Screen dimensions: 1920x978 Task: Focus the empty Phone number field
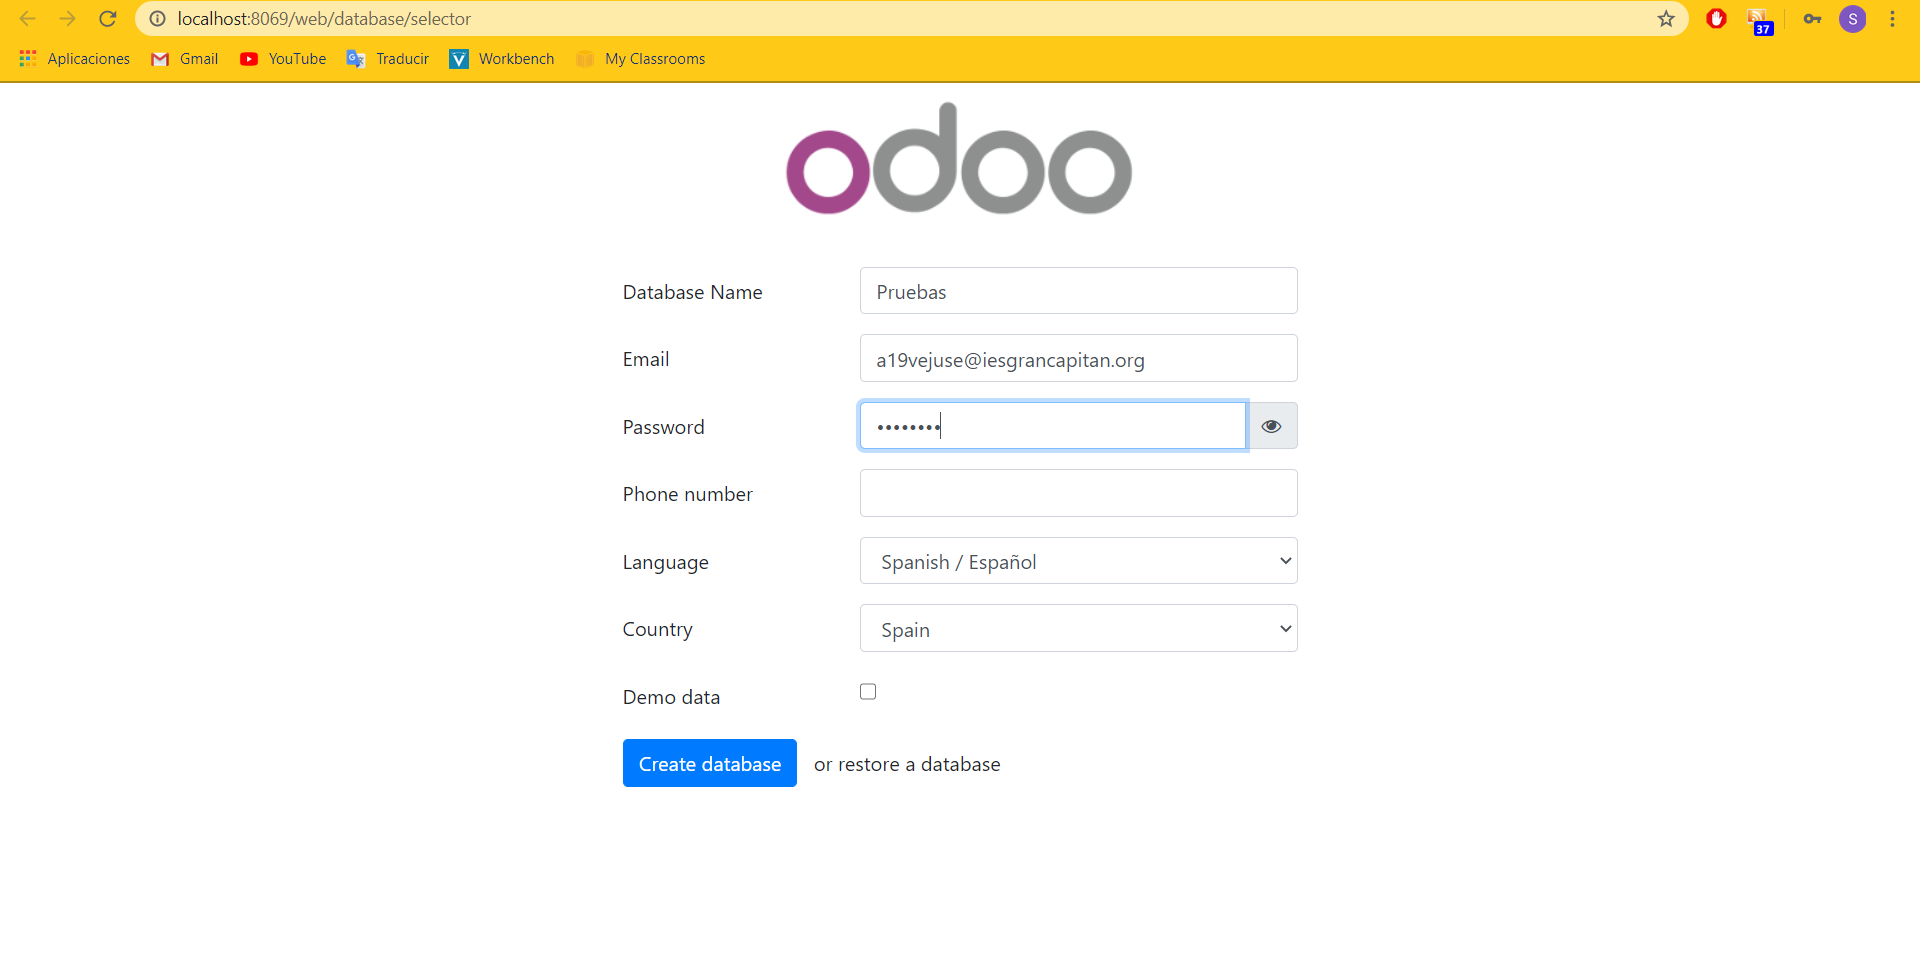pos(1079,493)
